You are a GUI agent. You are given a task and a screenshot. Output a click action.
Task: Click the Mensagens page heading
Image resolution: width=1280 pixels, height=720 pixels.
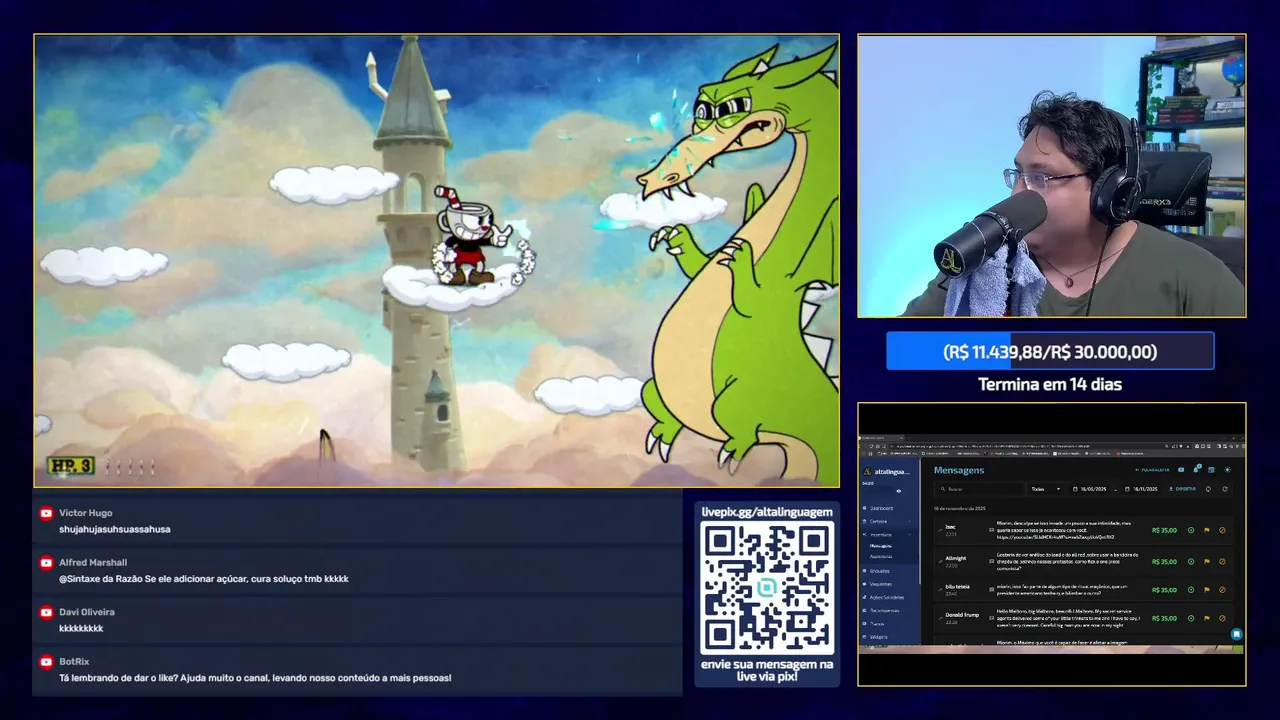[x=959, y=470]
